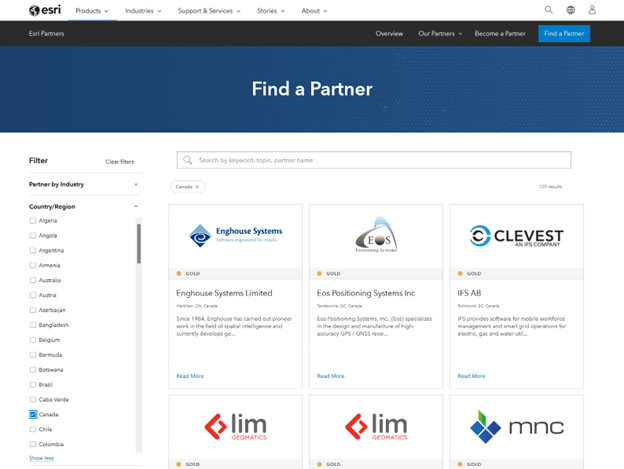Click the second lim Geomatics logo
The width and height of the screenshot is (624, 469).
[x=376, y=427]
